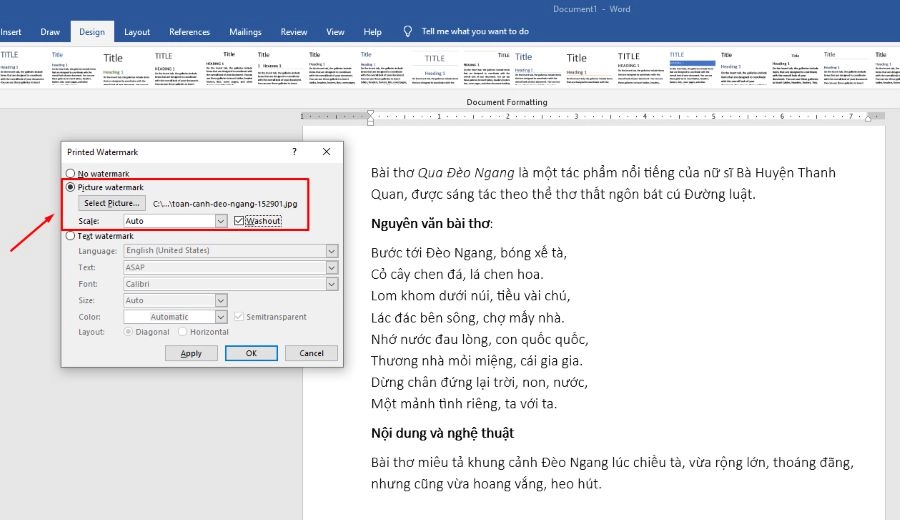
Task: Click Apply in the watermark dialog
Action: [x=191, y=353]
